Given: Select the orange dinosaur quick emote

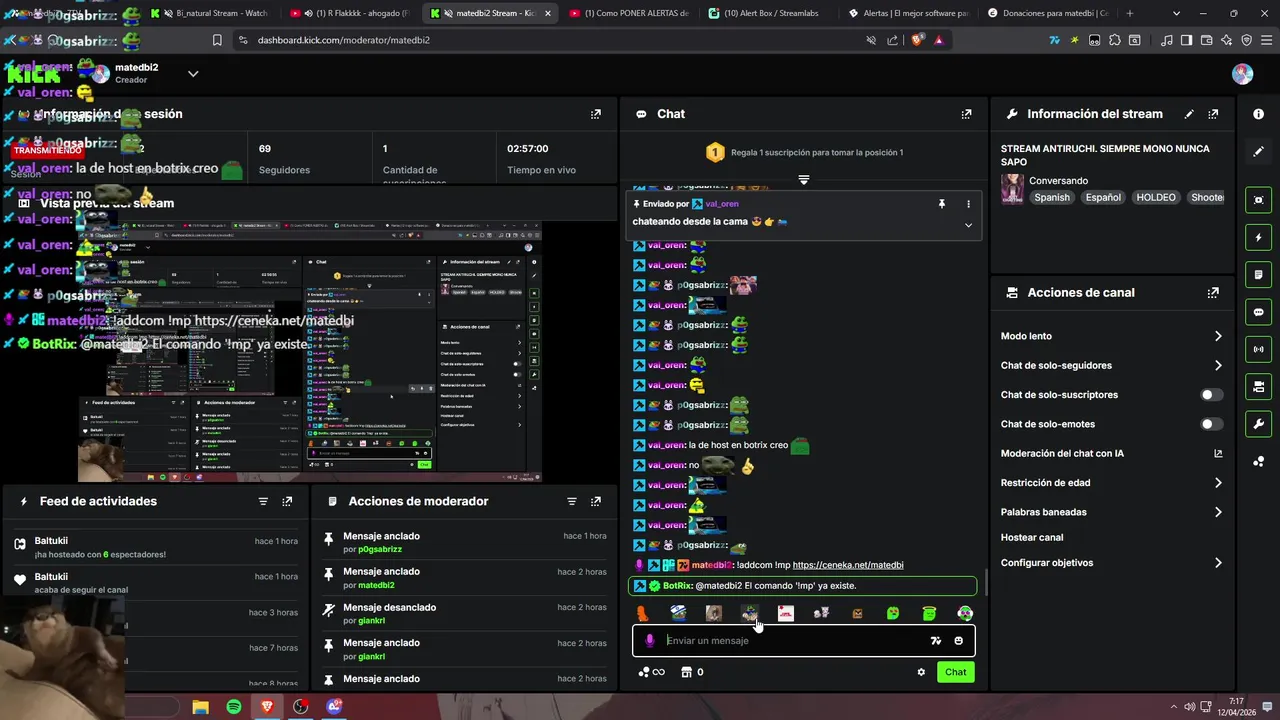Looking at the screenshot, I should [x=642, y=613].
